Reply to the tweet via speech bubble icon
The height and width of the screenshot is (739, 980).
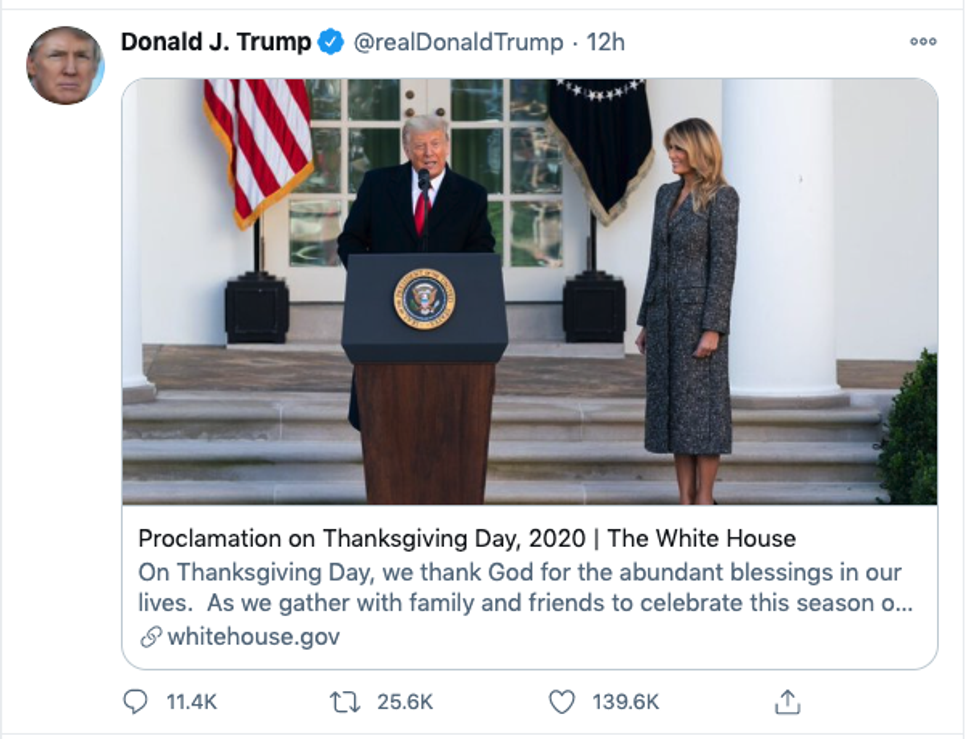(x=135, y=702)
